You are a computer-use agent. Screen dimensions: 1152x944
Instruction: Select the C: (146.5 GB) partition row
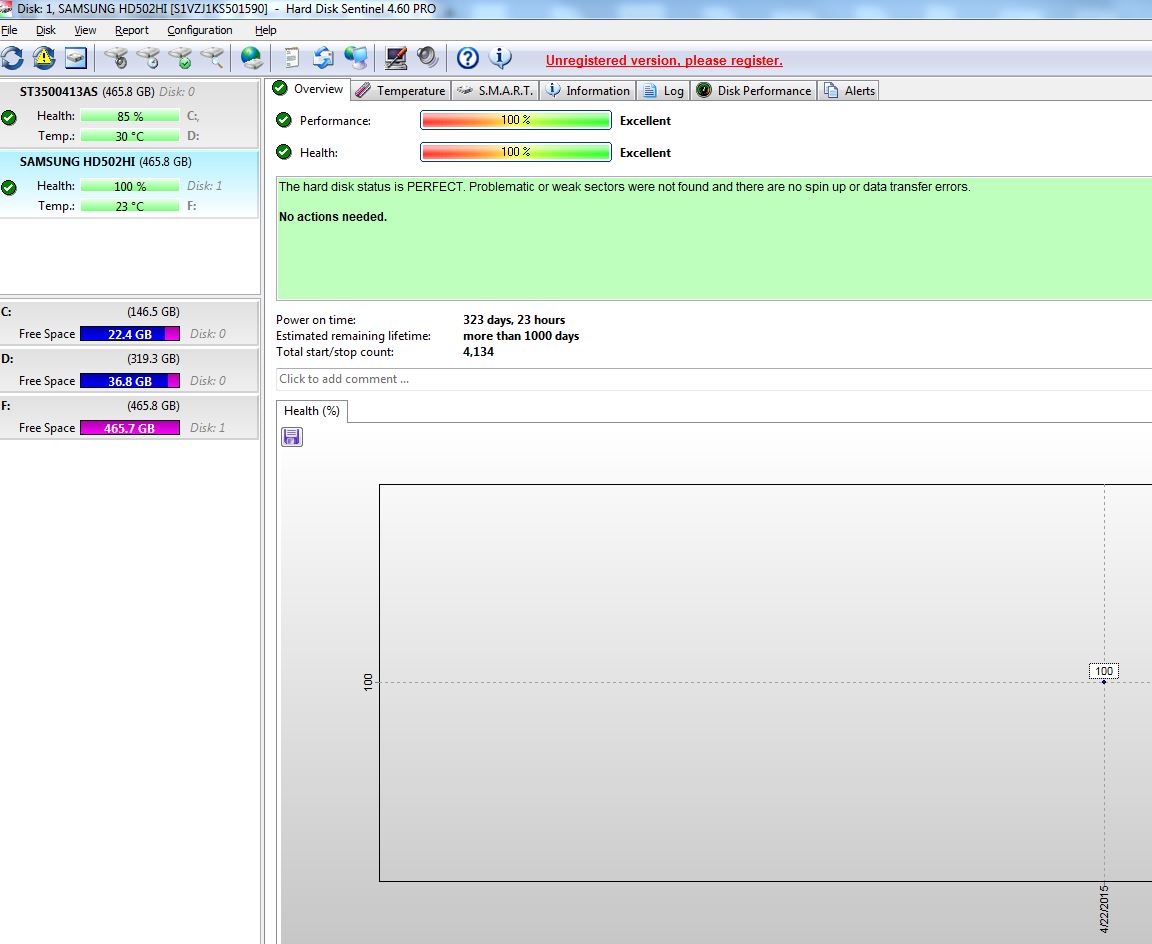(129, 323)
